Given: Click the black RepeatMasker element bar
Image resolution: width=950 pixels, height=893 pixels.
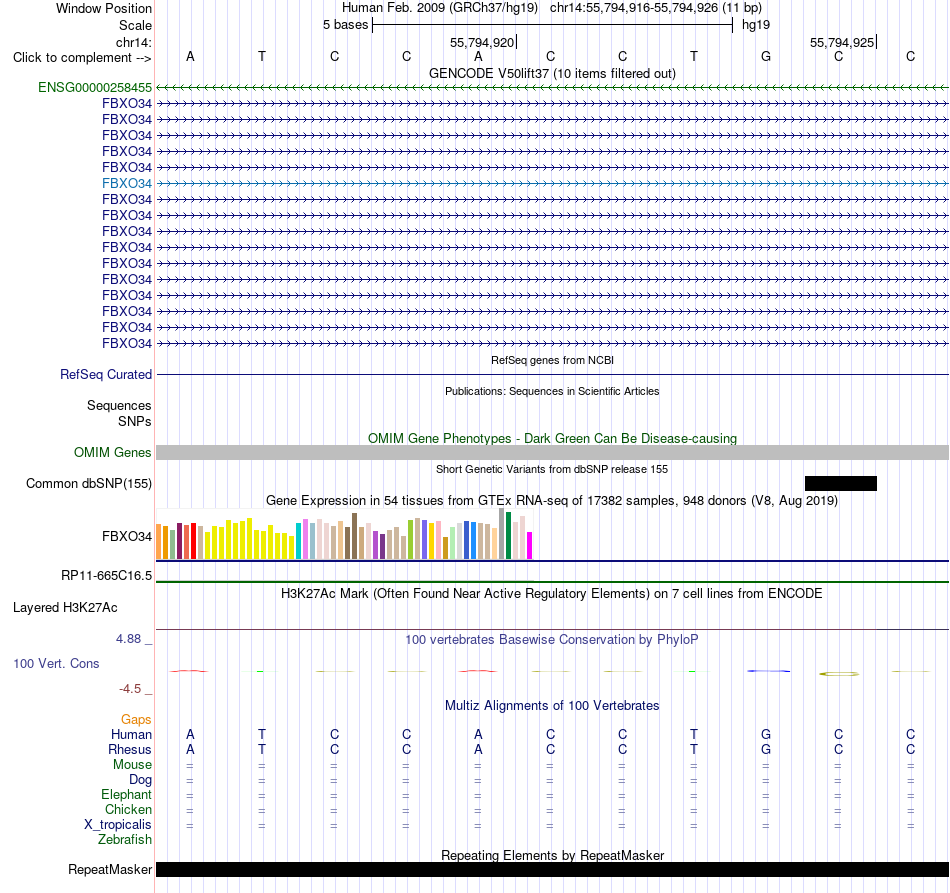Looking at the screenshot, I should click(552, 869).
